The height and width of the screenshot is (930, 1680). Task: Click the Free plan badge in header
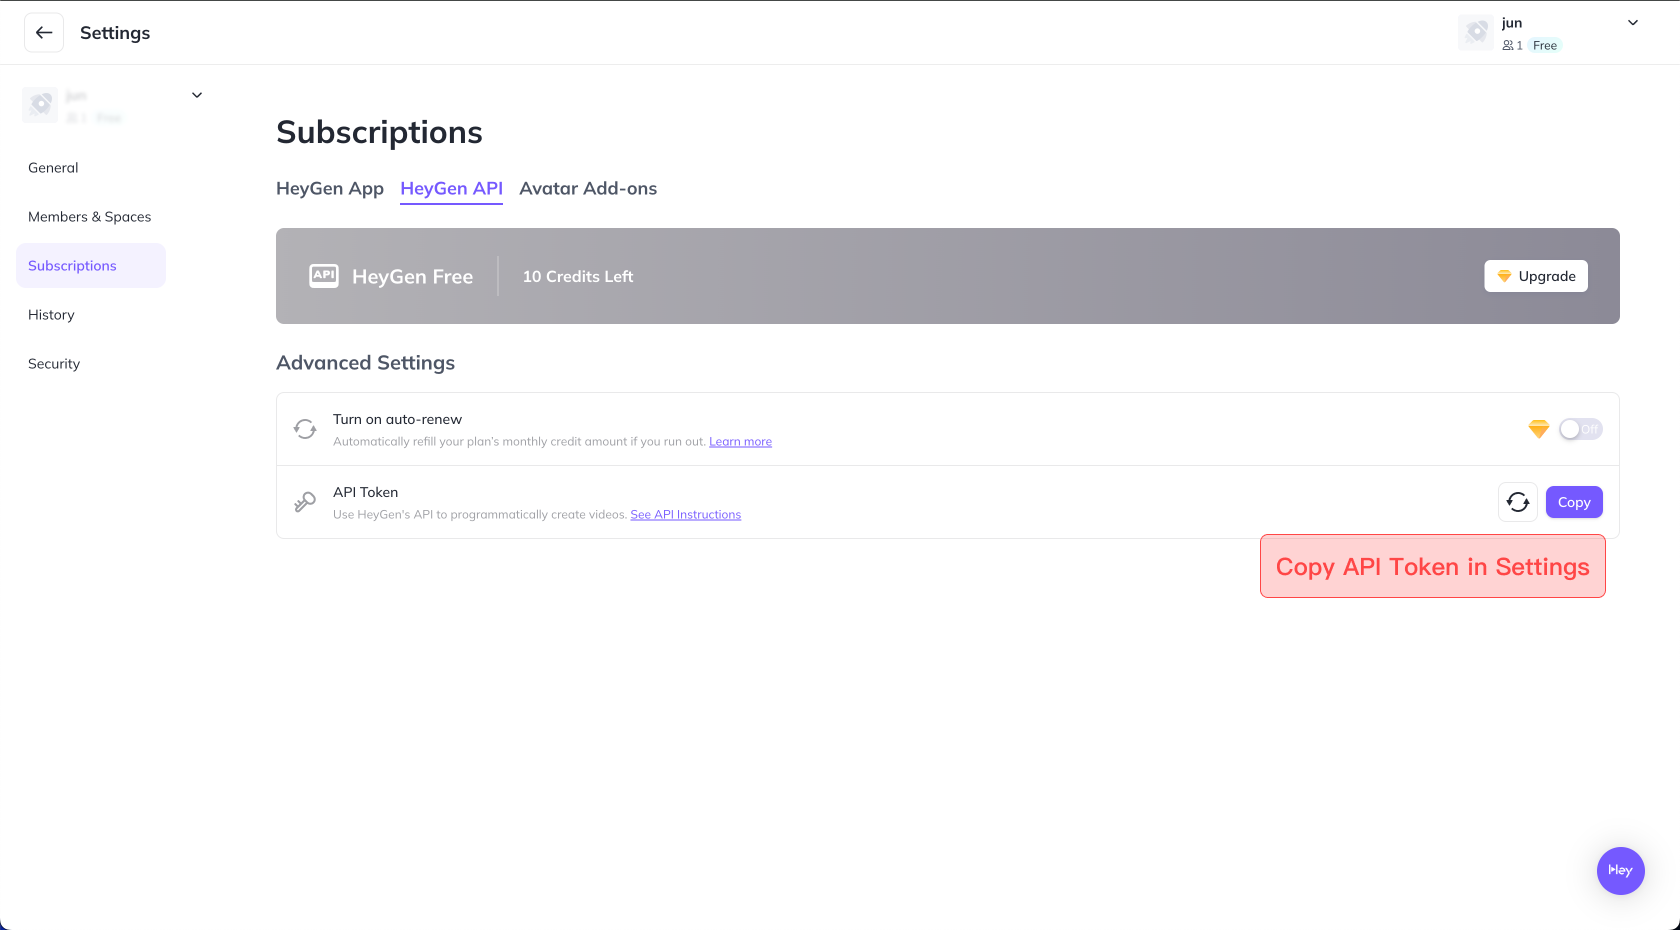tap(1545, 45)
